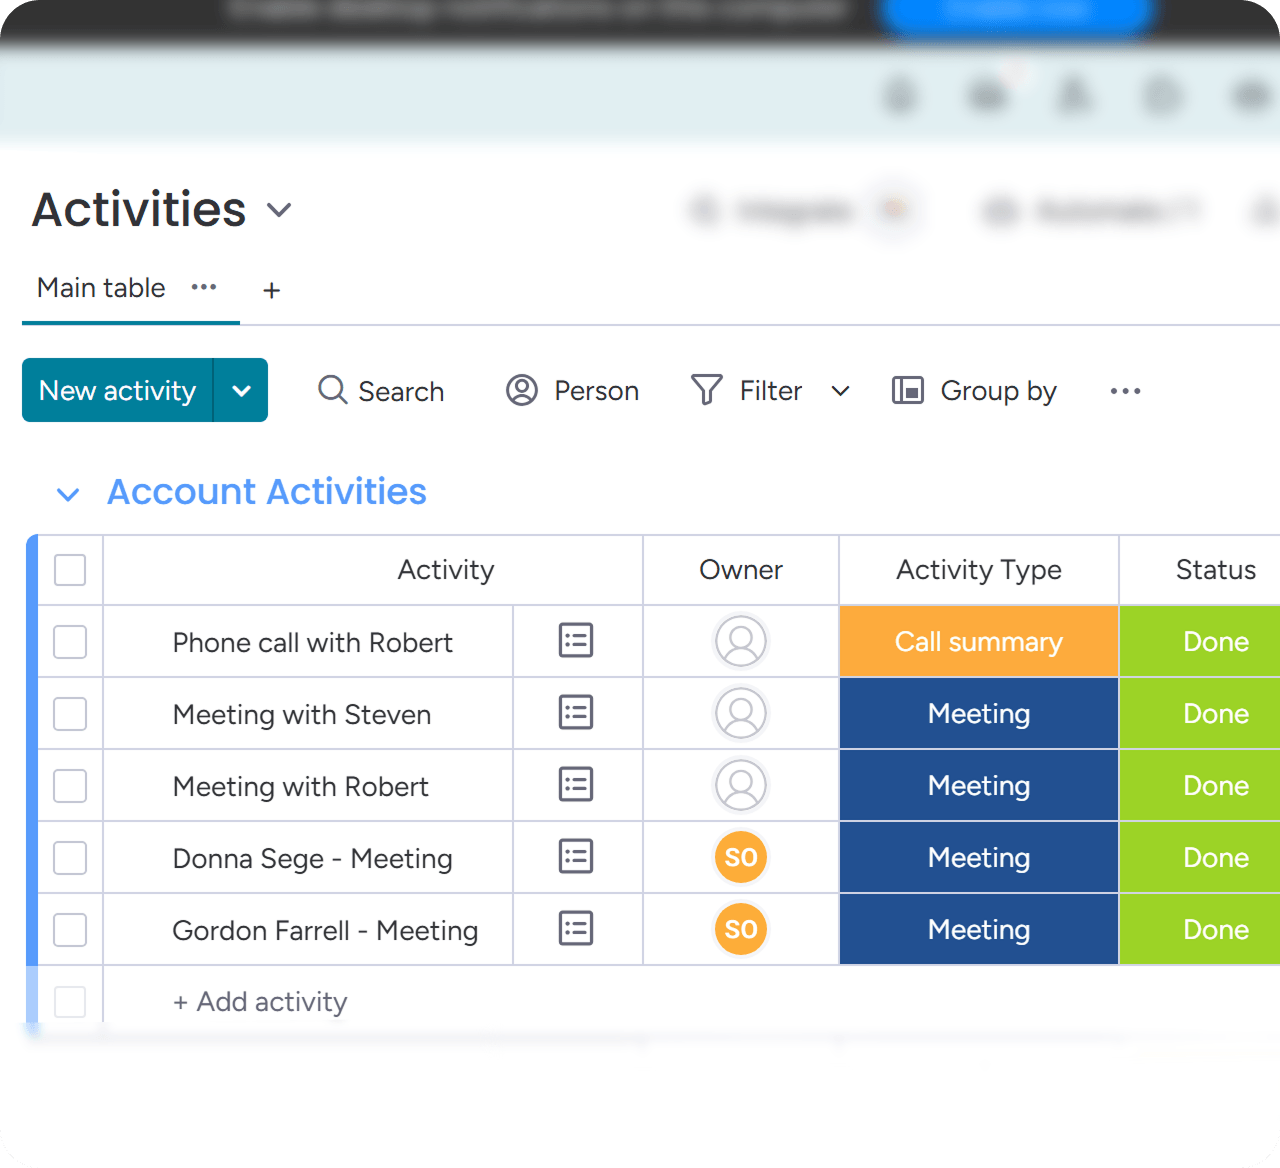This screenshot has height=1168, width=1280.
Task: Open the Filter funnel tool
Action: 747,390
